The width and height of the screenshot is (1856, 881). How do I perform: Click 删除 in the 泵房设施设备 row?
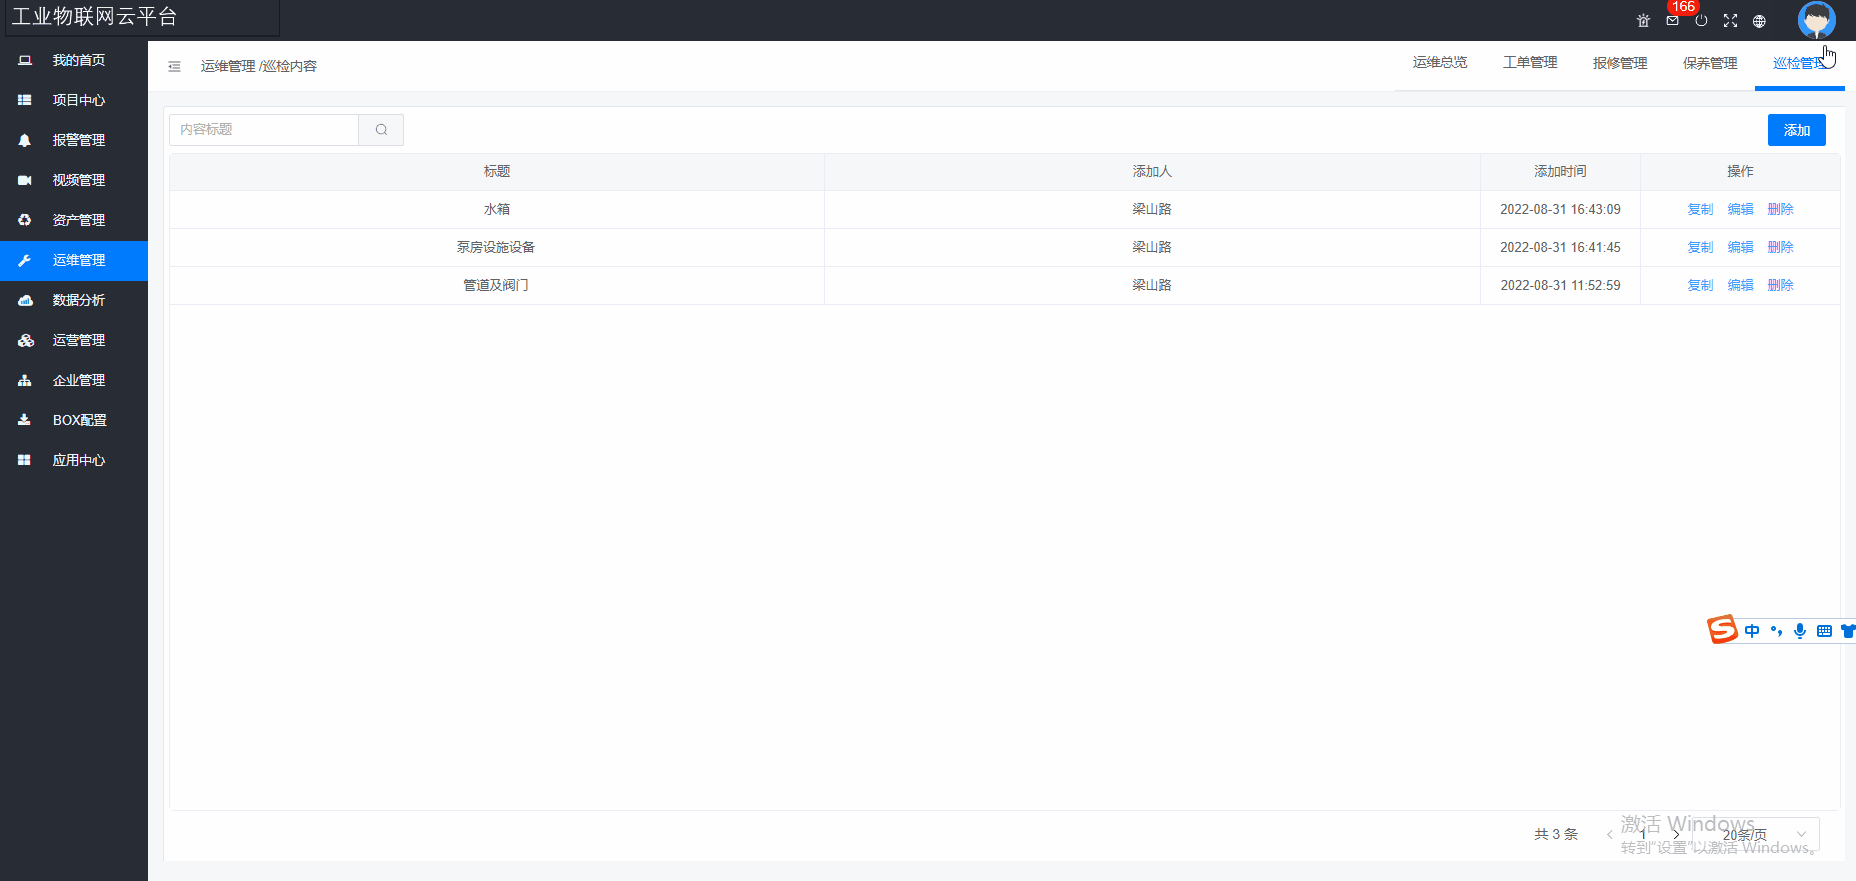point(1780,248)
